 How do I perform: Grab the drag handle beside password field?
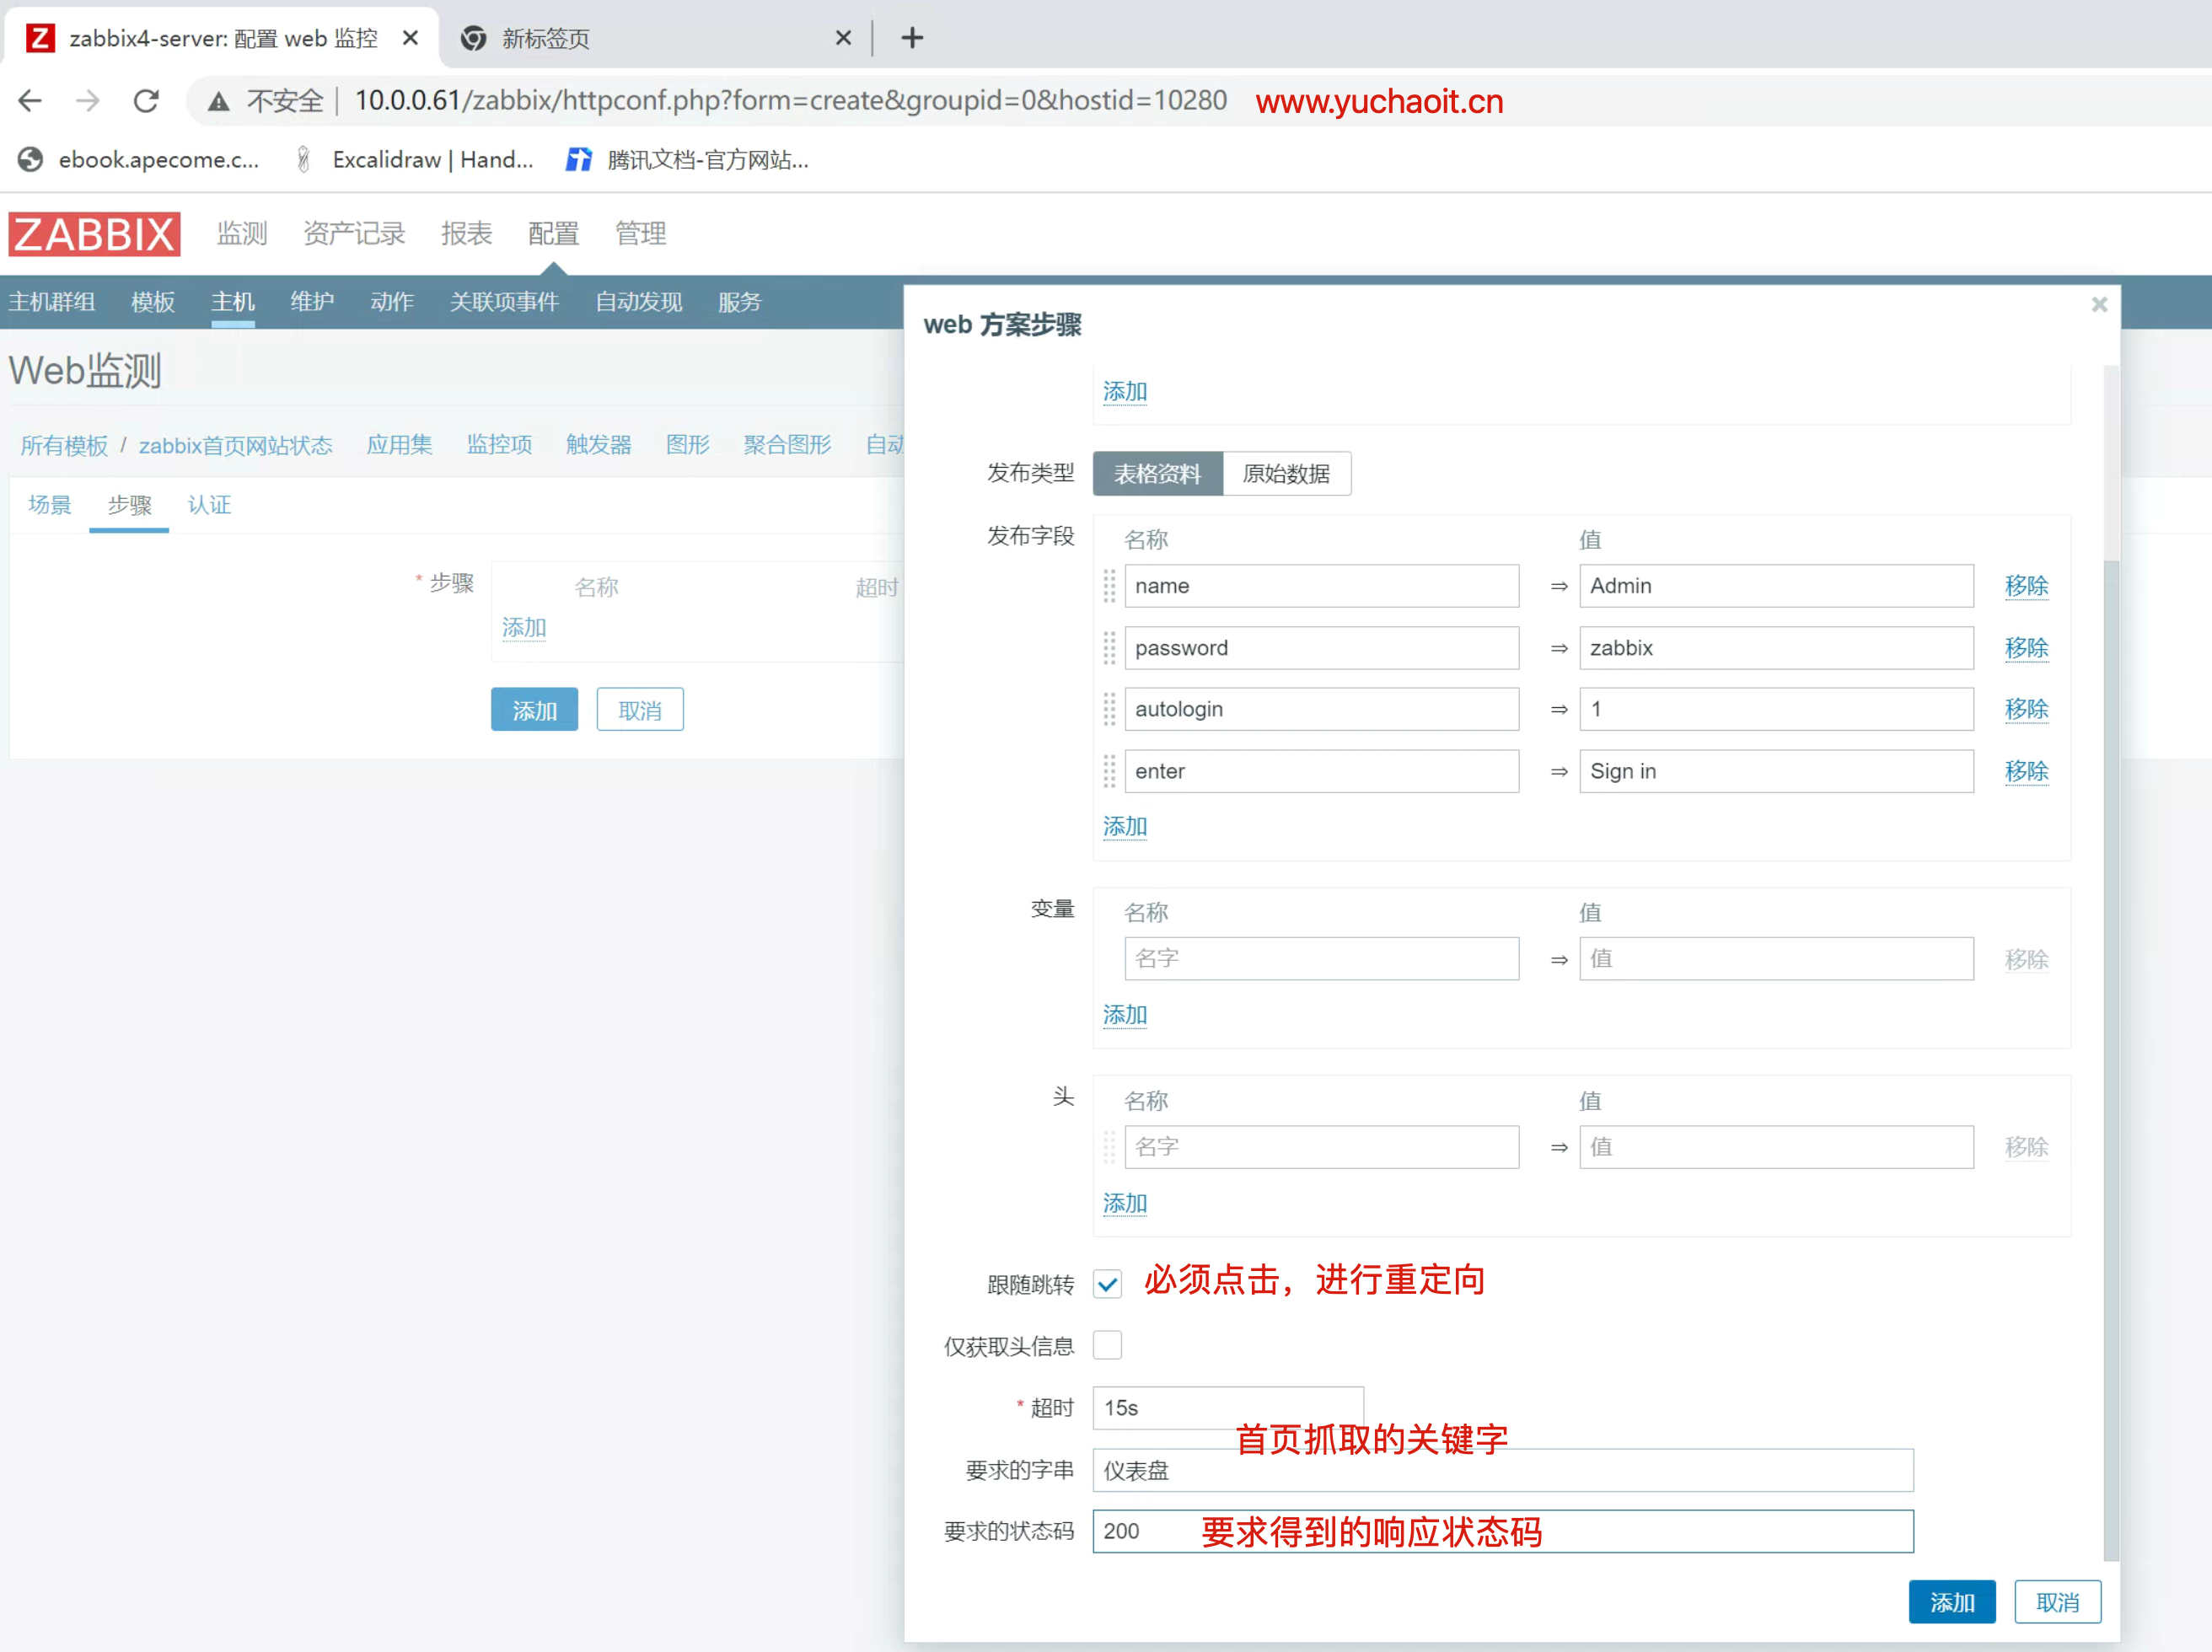[1109, 648]
